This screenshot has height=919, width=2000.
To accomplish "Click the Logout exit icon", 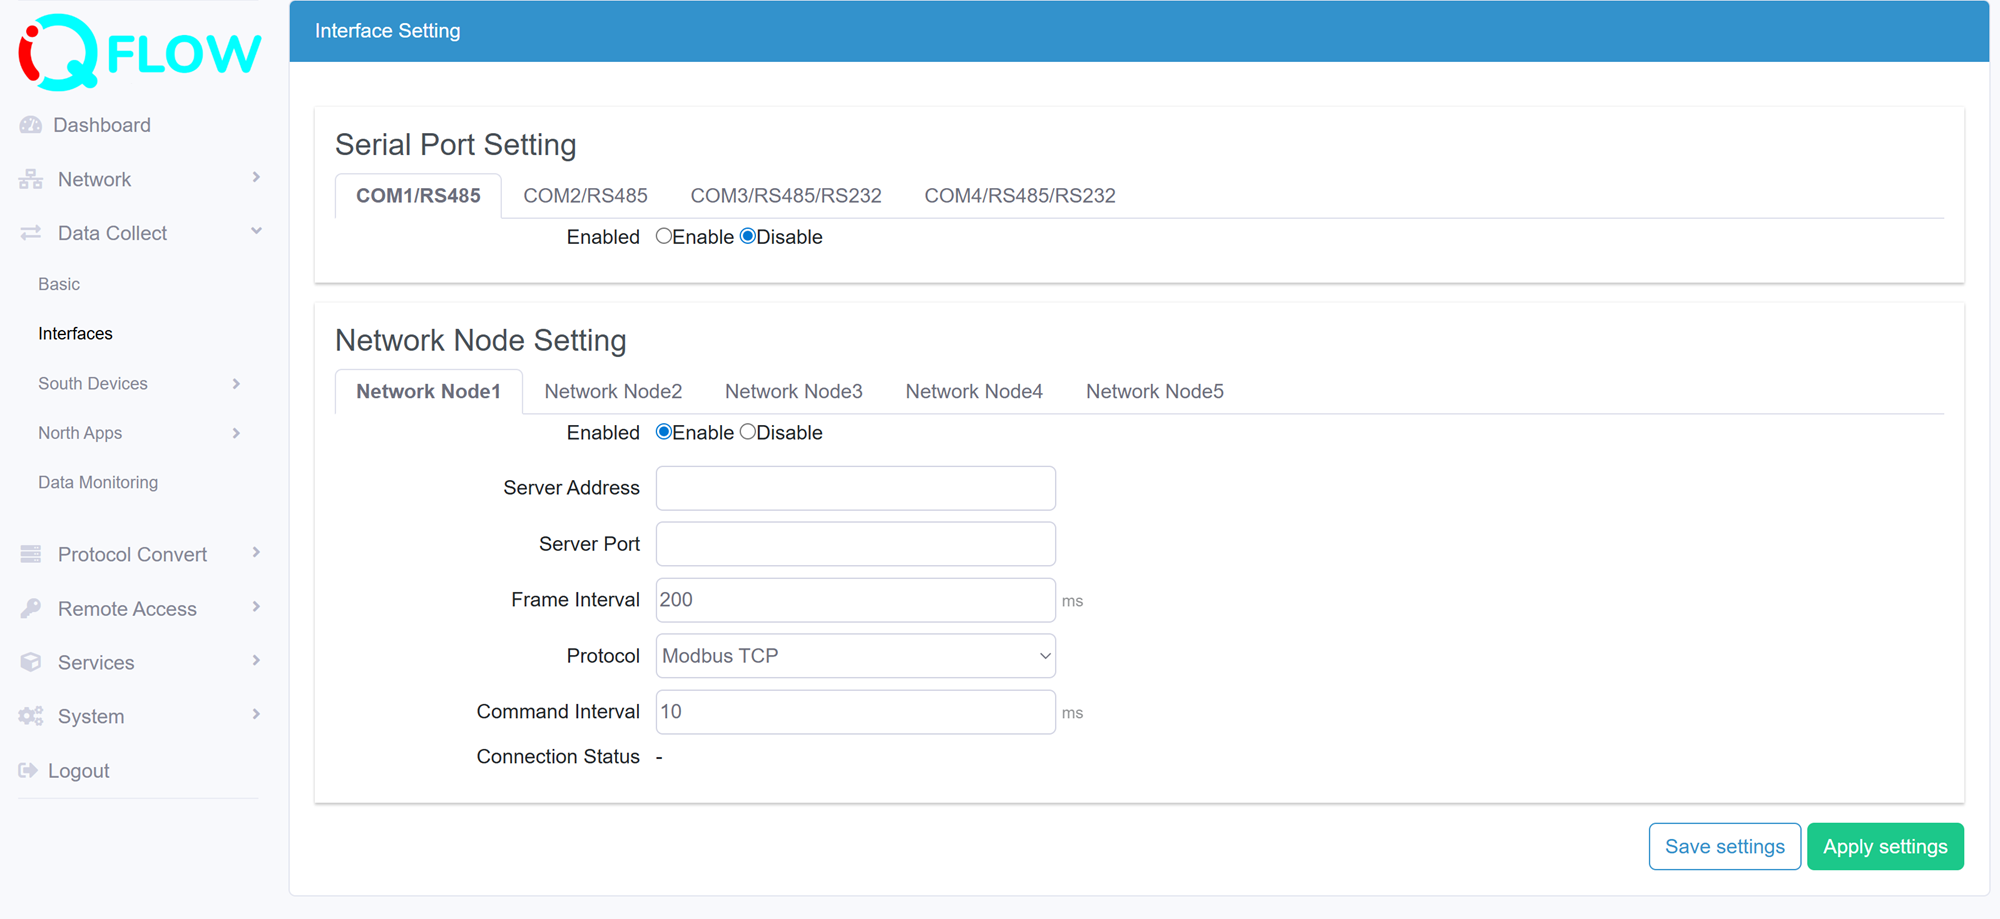I will 27,770.
